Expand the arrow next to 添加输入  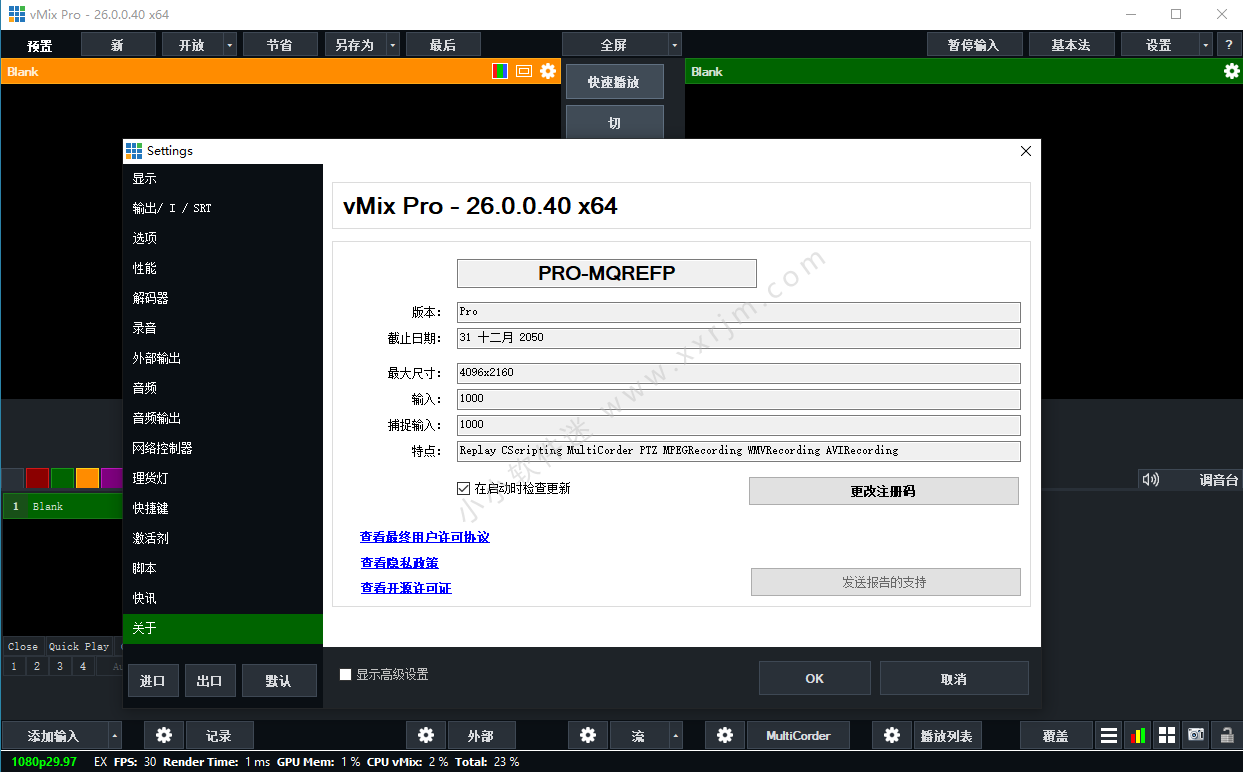(x=114, y=735)
